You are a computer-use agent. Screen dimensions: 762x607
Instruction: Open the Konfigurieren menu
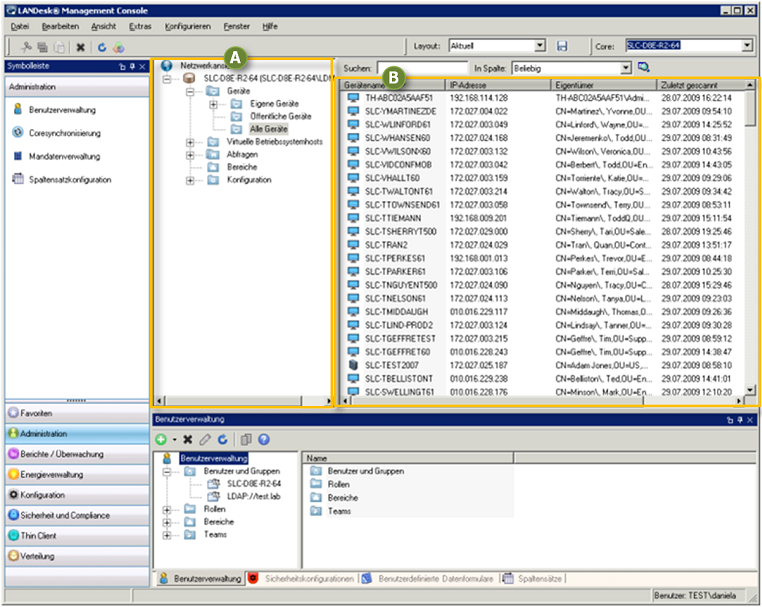[x=188, y=26]
